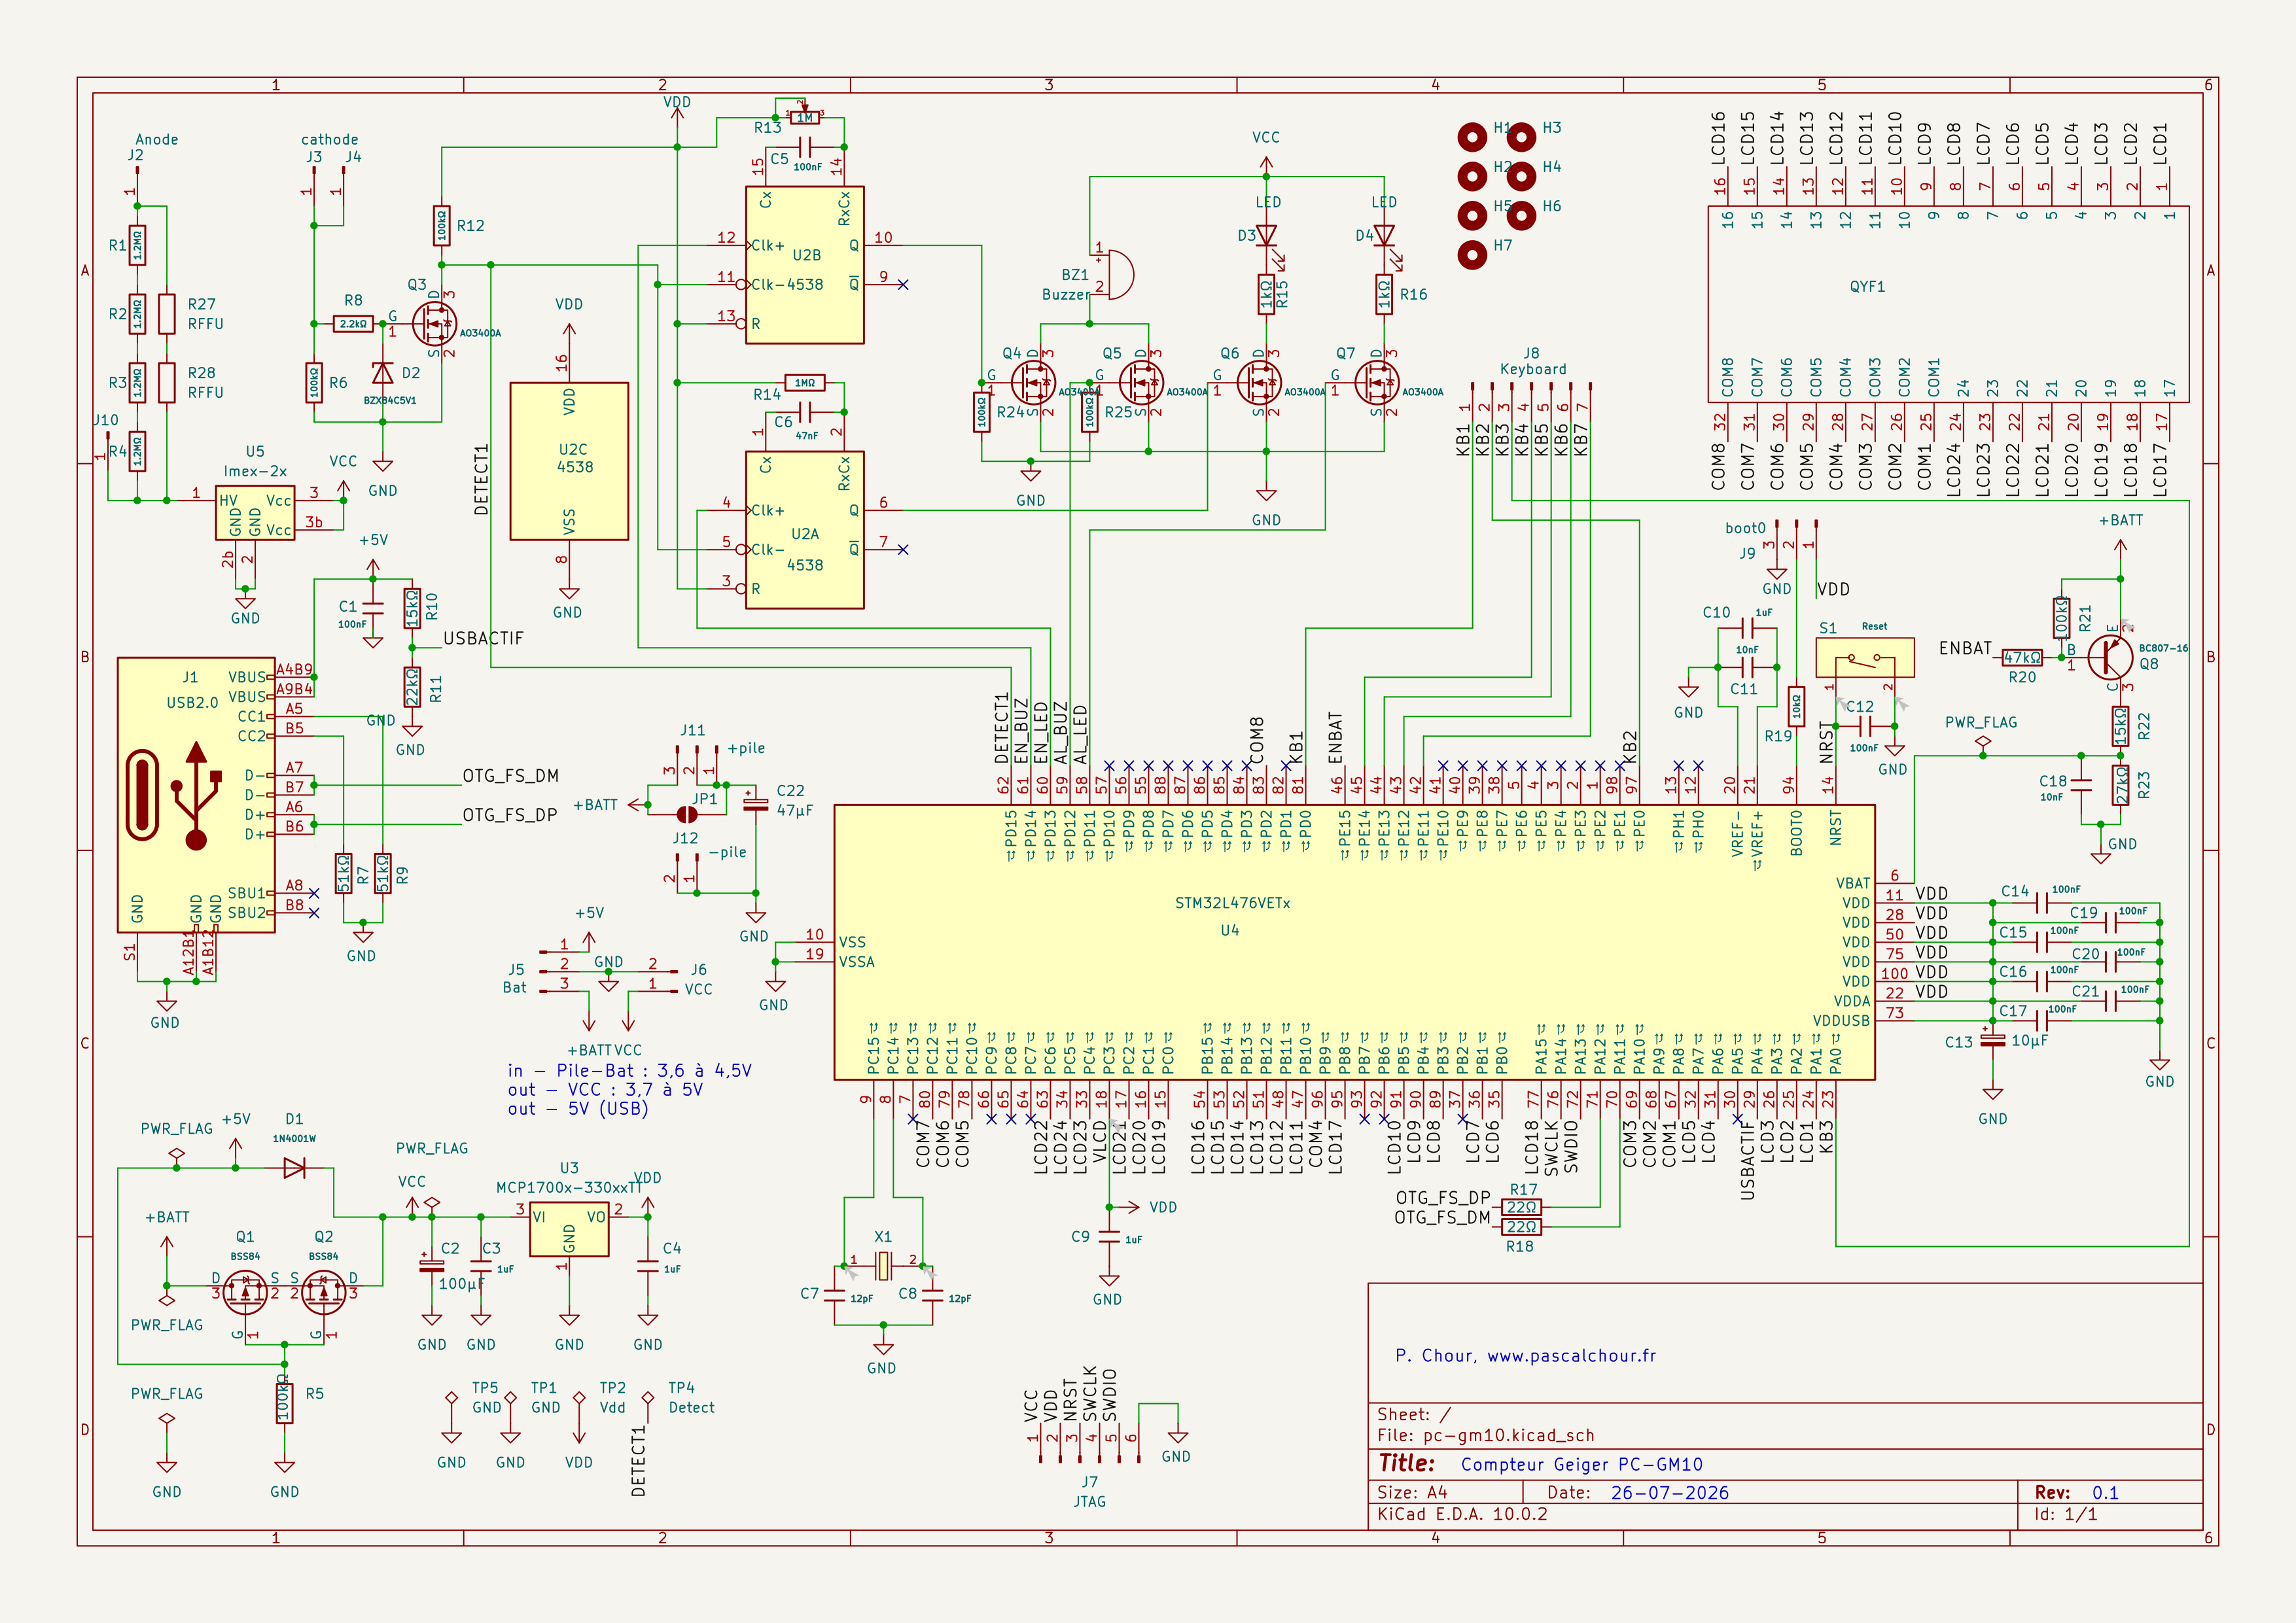The image size is (2296, 1623).
Task: Select the note 'in – Pile-Bat : 3,6 à 4,5V'
Action: tap(629, 1070)
